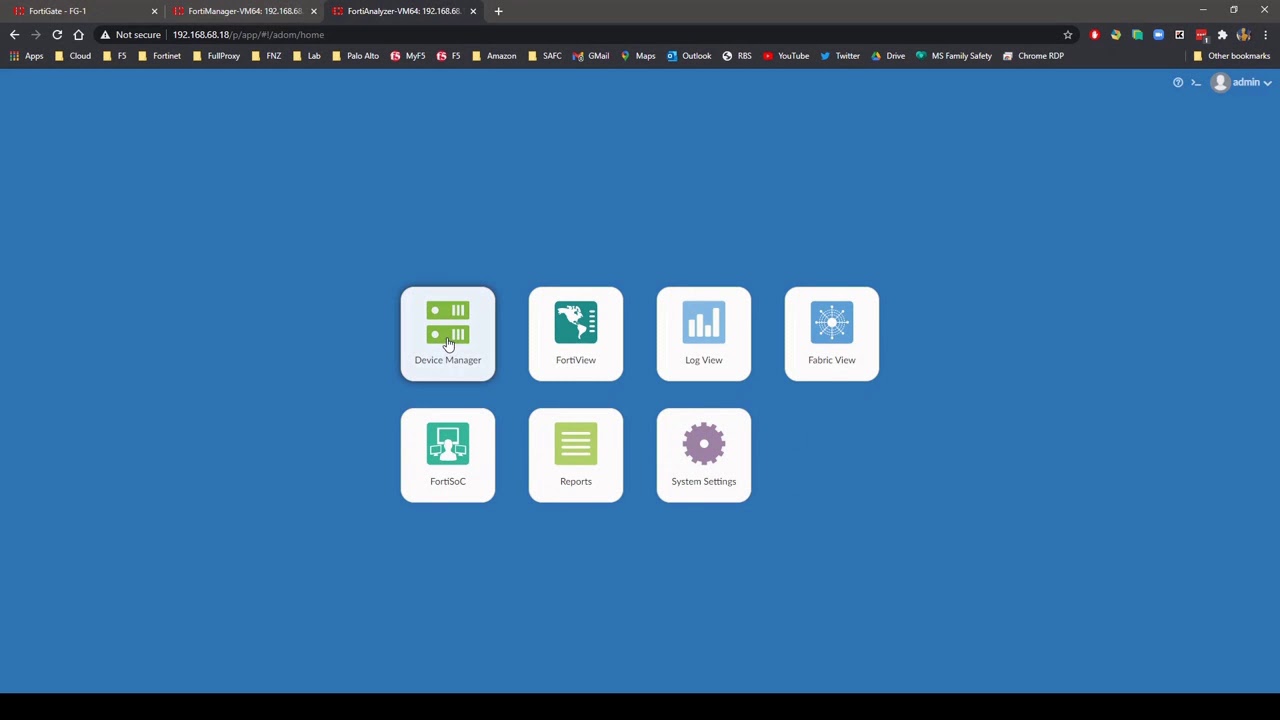Viewport: 1280px width, 720px height.
Task: Open the FullProxy bookmarks folder
Action: [216, 56]
